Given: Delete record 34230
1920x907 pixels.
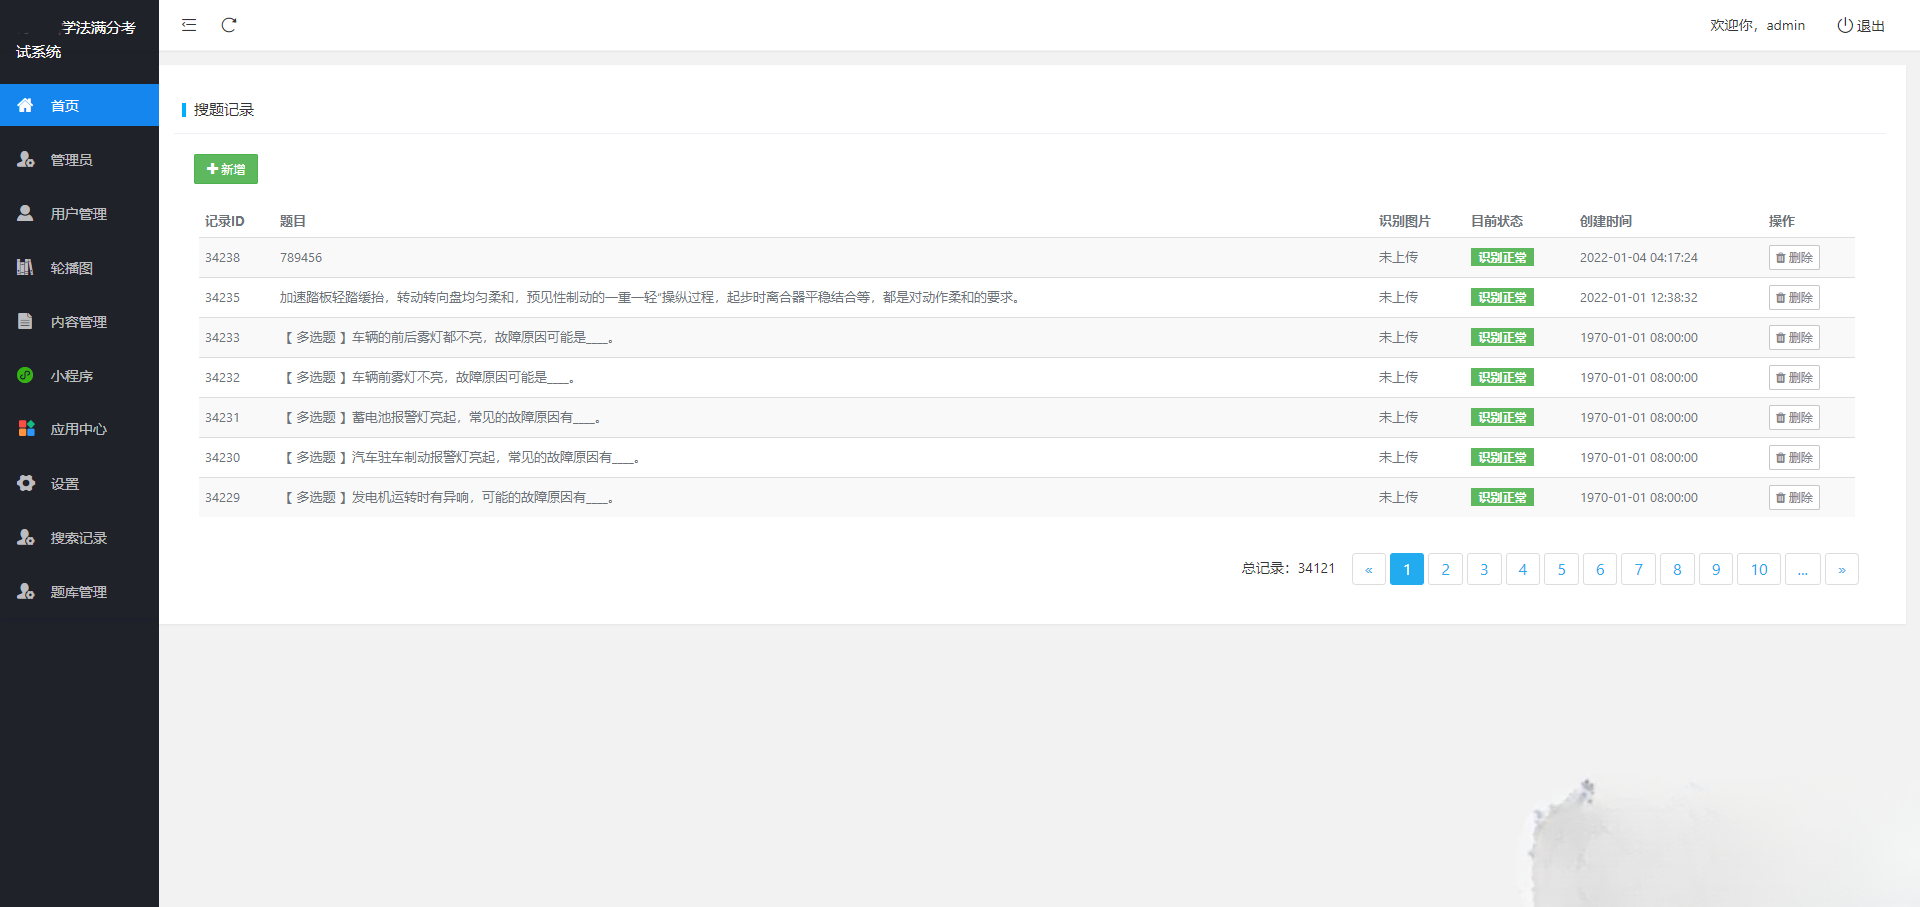Looking at the screenshot, I should tap(1794, 457).
